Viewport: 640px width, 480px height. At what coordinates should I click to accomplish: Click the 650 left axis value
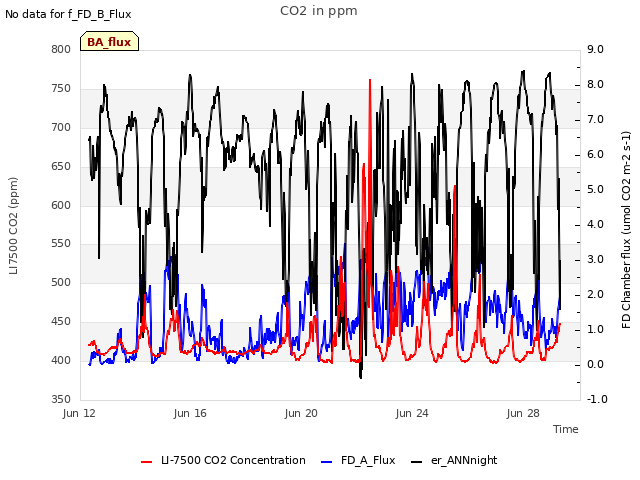[x=61, y=167]
